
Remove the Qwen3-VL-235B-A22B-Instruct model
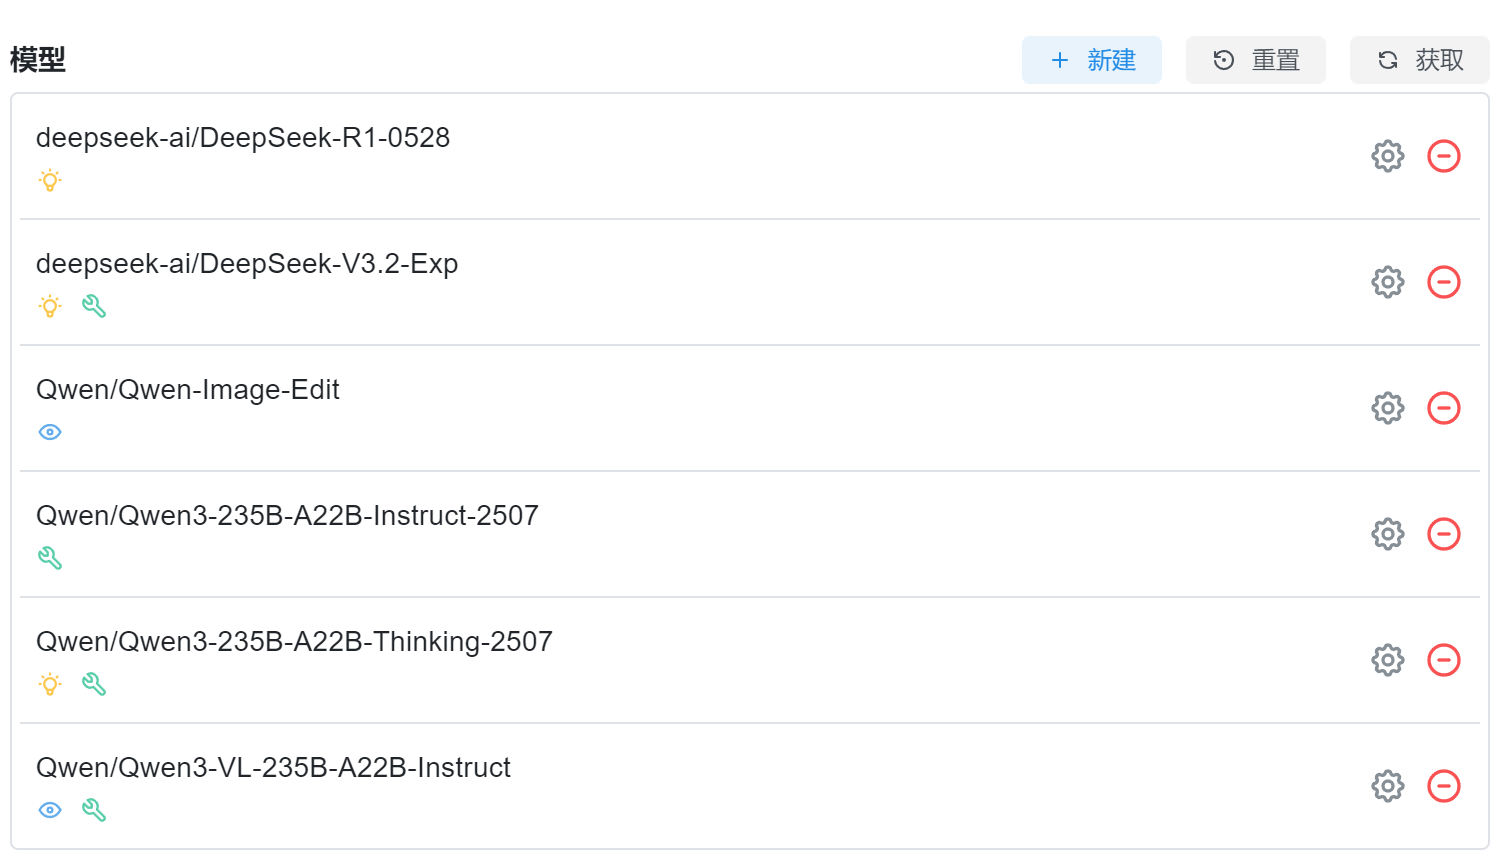click(1443, 786)
